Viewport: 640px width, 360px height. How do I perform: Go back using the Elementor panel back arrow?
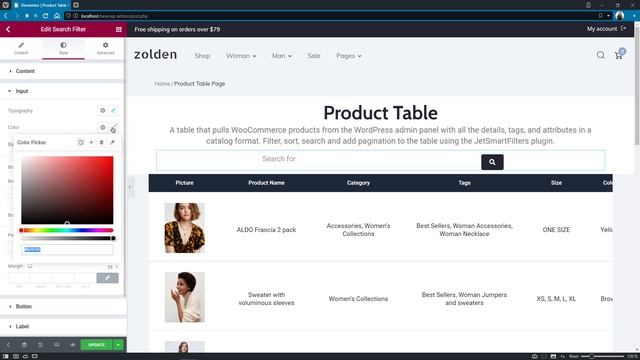(8, 29)
